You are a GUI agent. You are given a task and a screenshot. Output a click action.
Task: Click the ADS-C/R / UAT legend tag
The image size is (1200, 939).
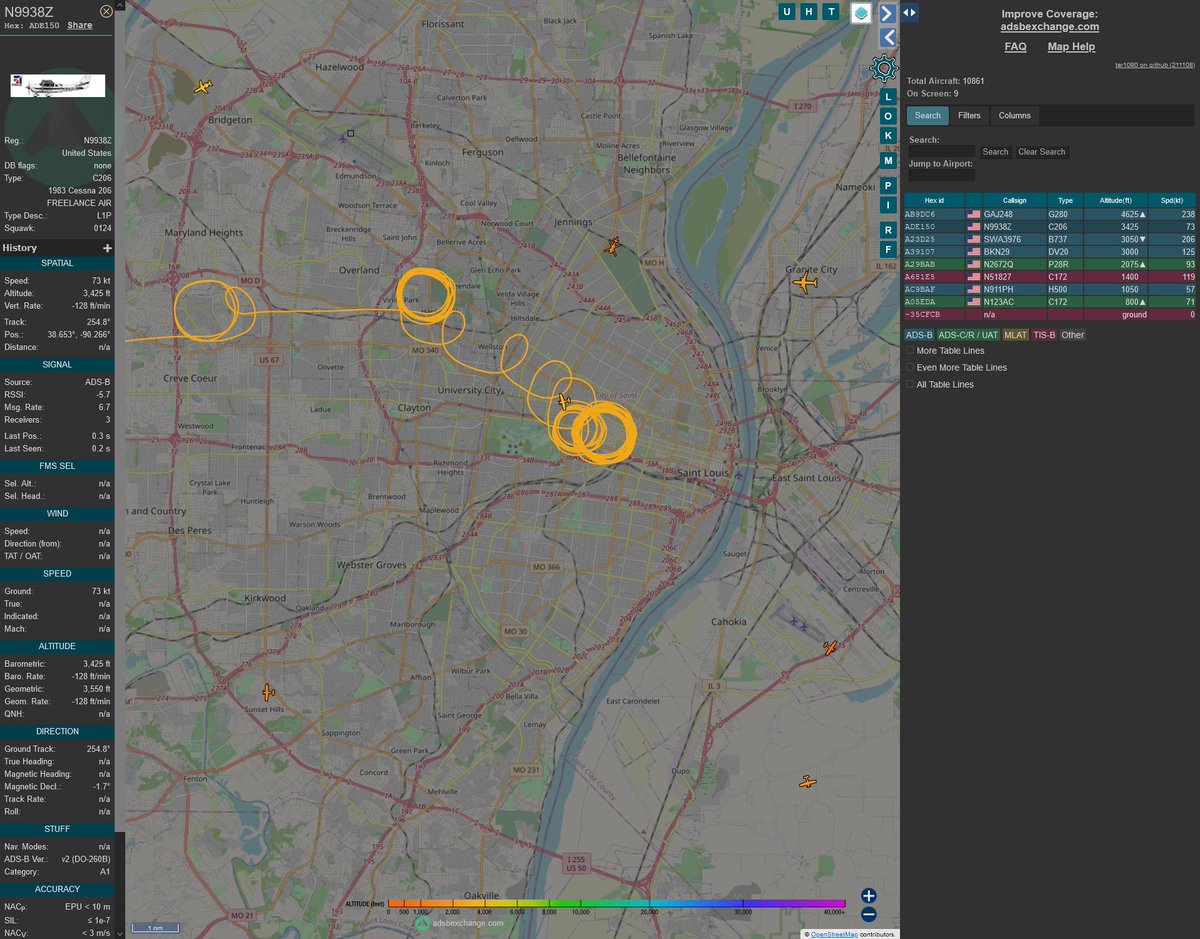point(968,335)
